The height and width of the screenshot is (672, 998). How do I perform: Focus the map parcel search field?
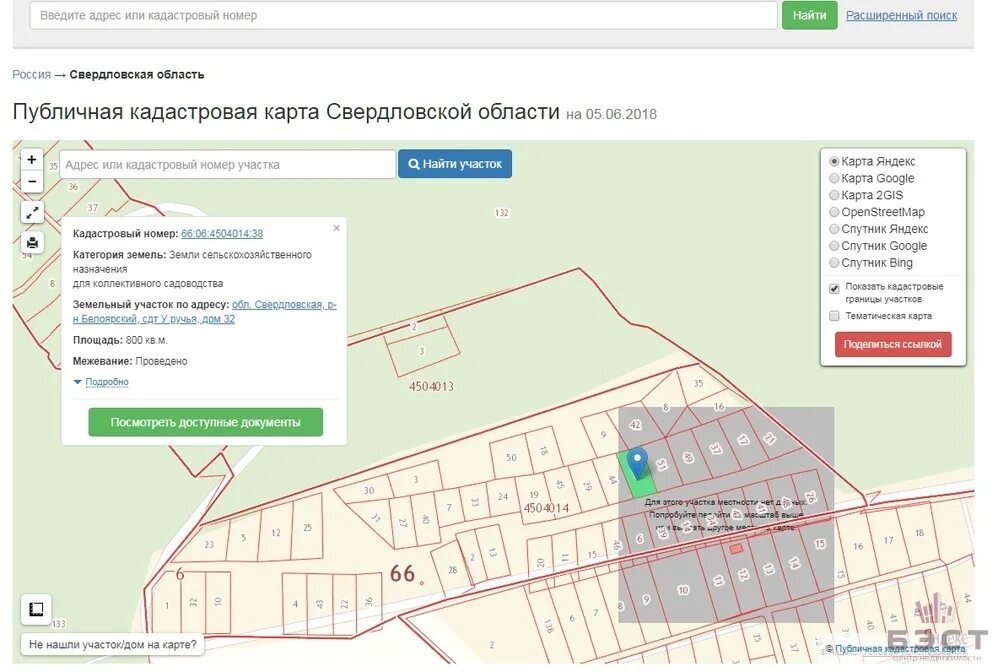227,165
